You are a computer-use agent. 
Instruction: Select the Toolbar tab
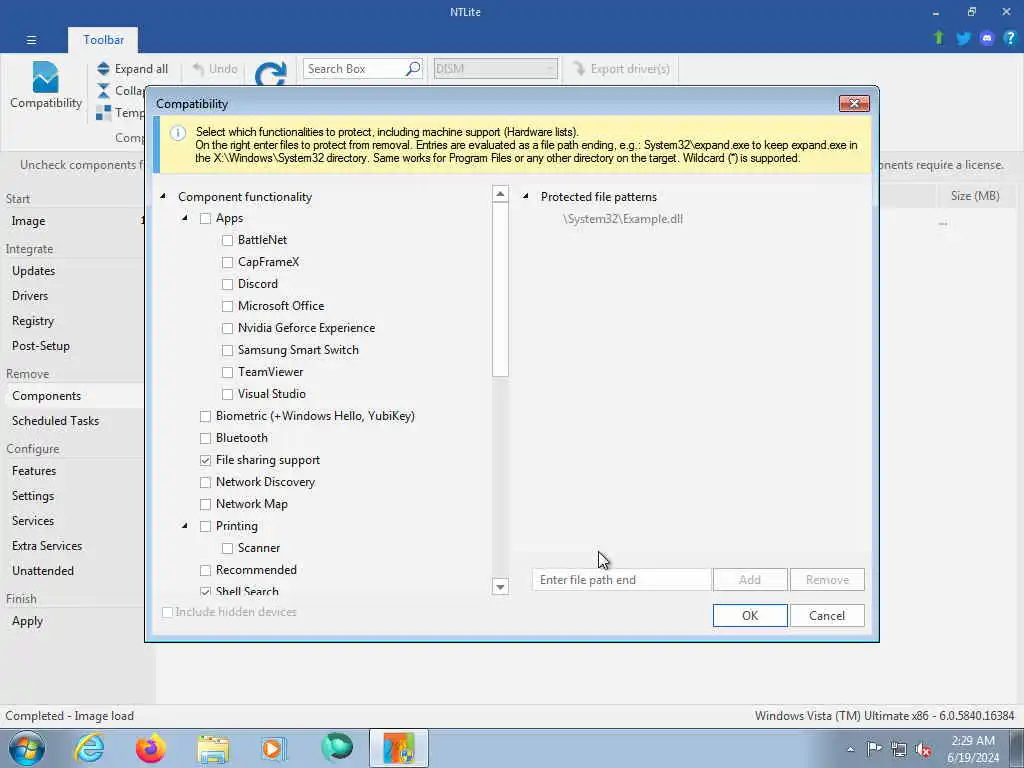pyautogui.click(x=103, y=40)
